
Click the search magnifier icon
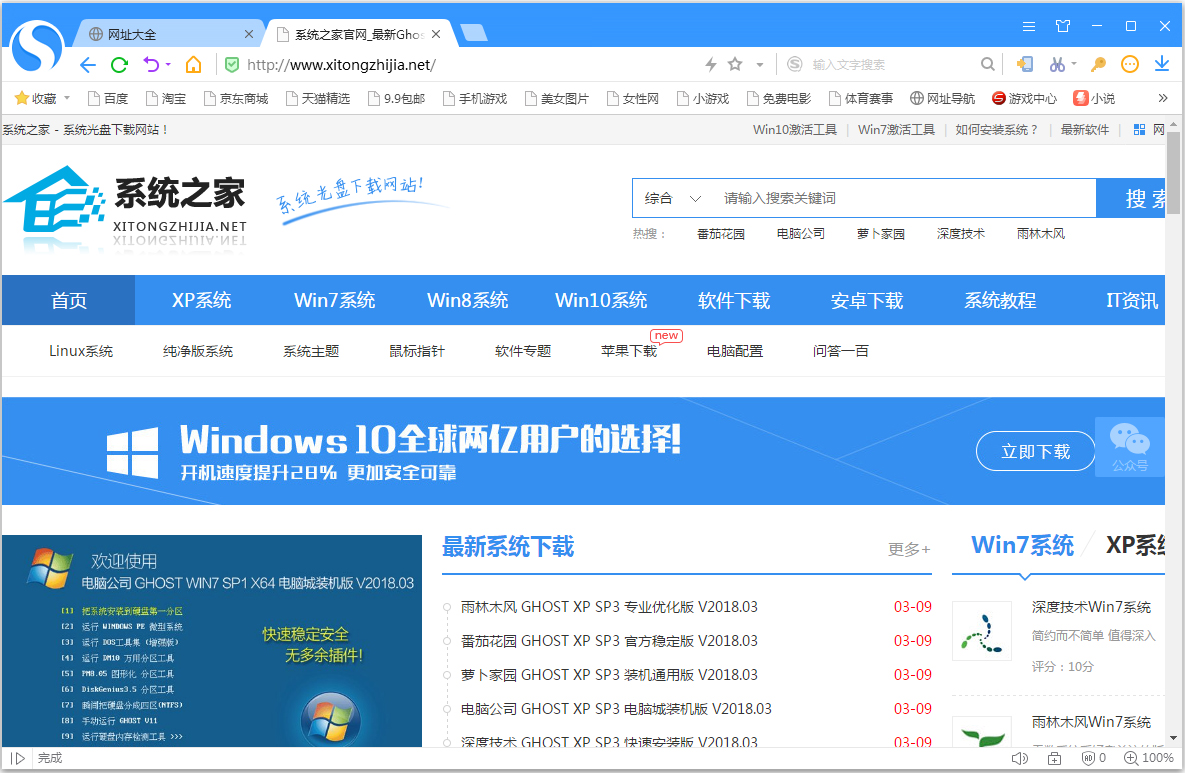(x=987, y=65)
